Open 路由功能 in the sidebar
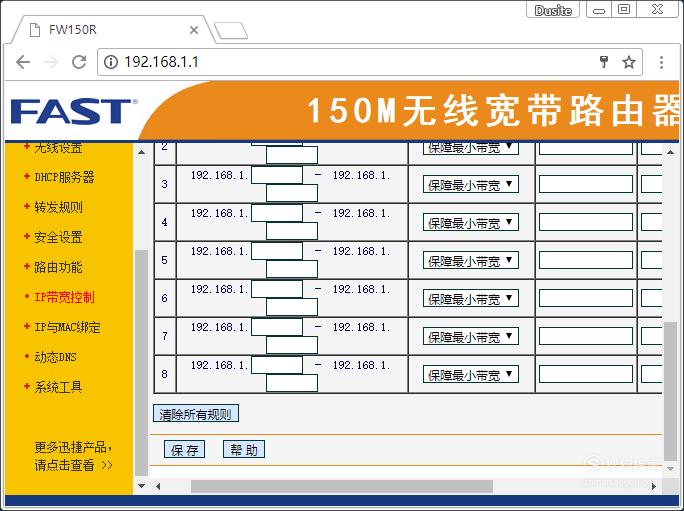 point(58,267)
